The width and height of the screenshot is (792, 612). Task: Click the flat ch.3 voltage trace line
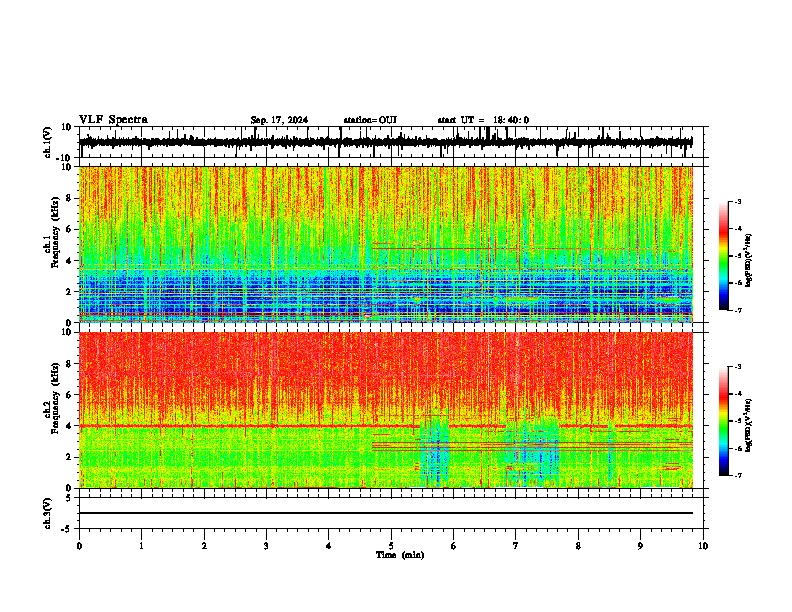(385, 513)
